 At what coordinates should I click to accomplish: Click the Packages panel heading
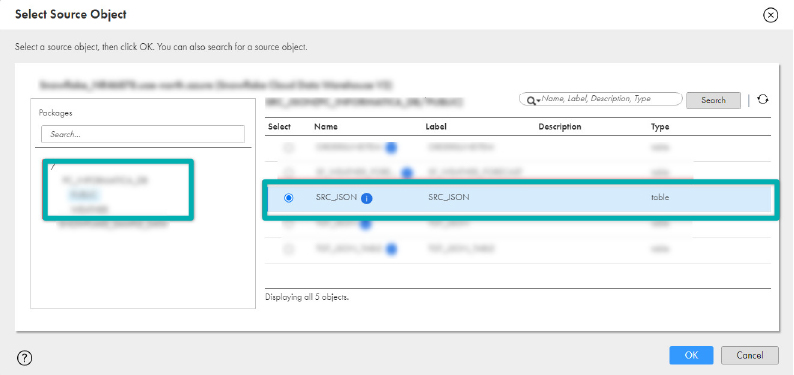pyautogui.click(x=55, y=113)
